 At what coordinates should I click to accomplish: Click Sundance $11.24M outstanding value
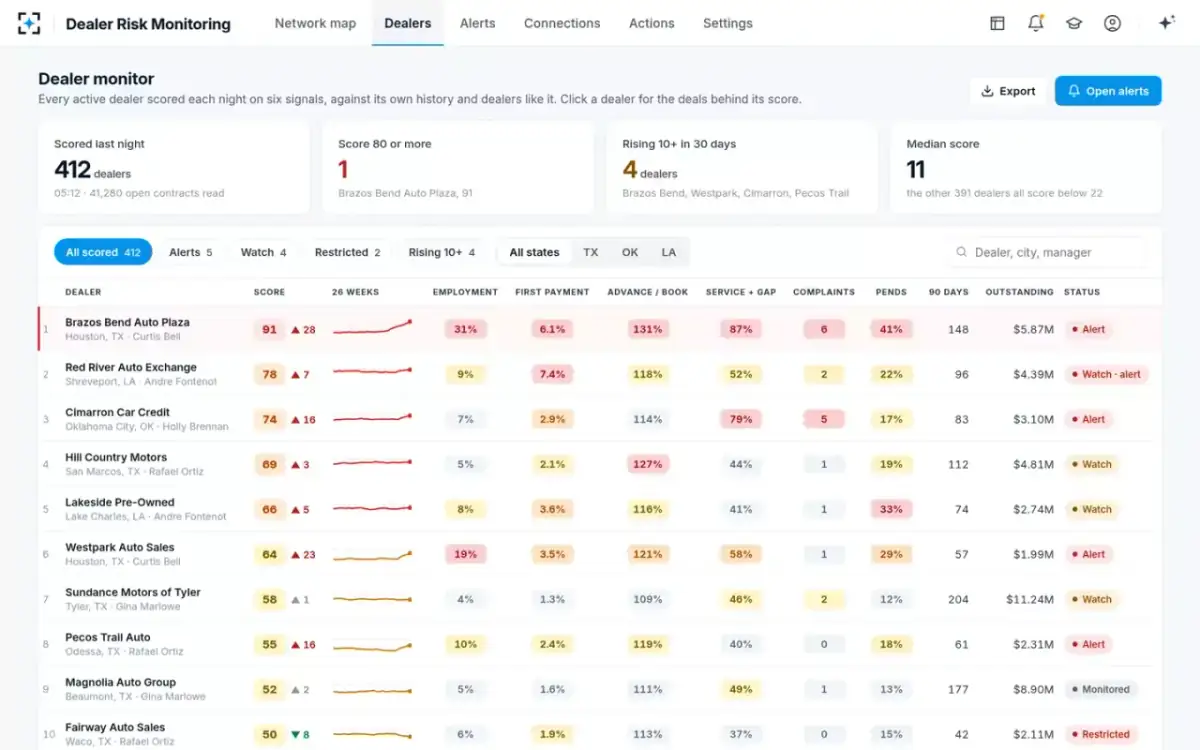tap(1030, 599)
